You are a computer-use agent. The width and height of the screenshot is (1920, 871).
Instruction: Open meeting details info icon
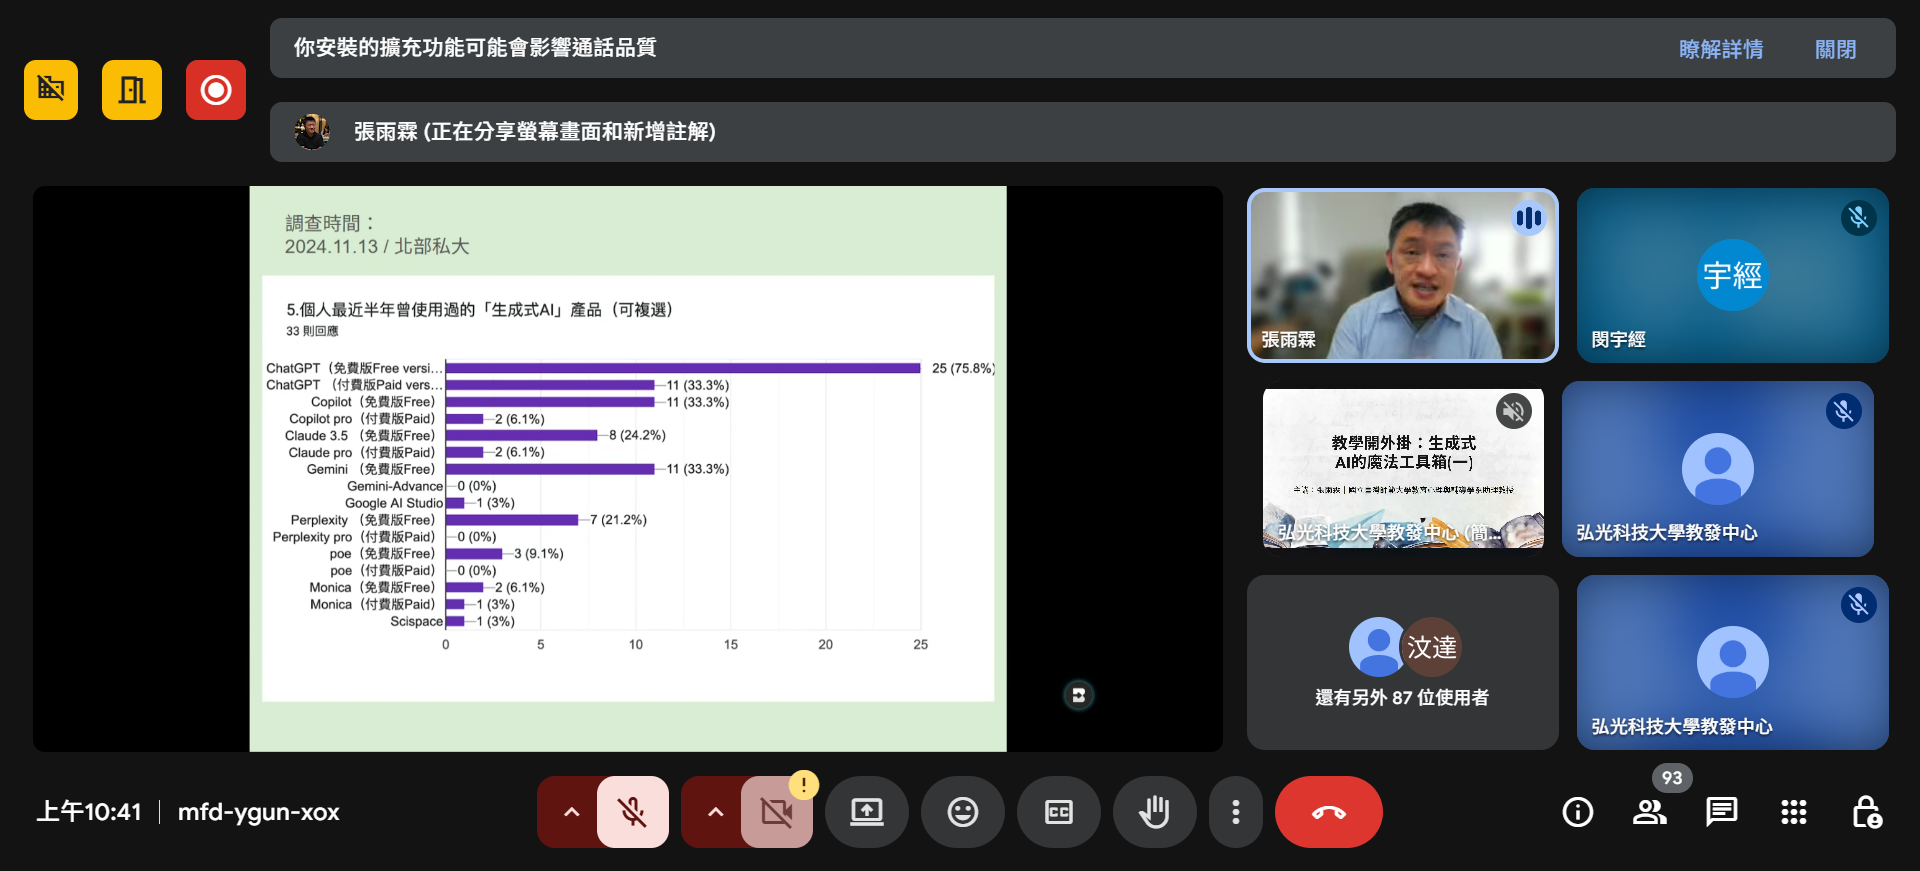1578,812
